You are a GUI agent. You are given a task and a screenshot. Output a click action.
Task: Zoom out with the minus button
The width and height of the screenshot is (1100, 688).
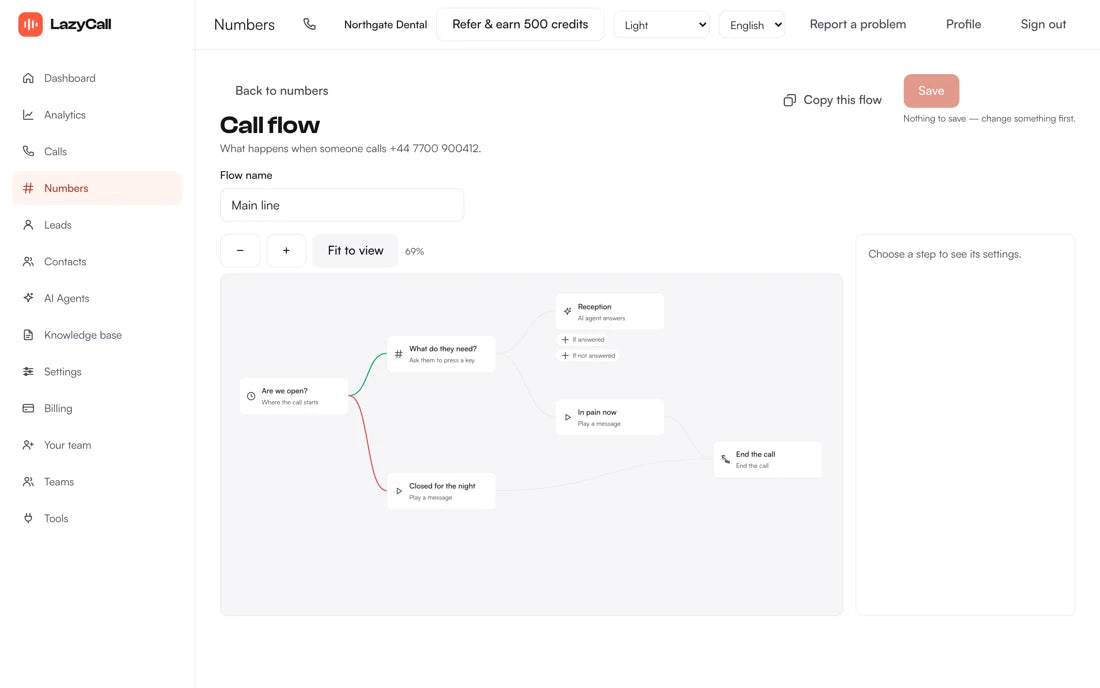point(240,250)
